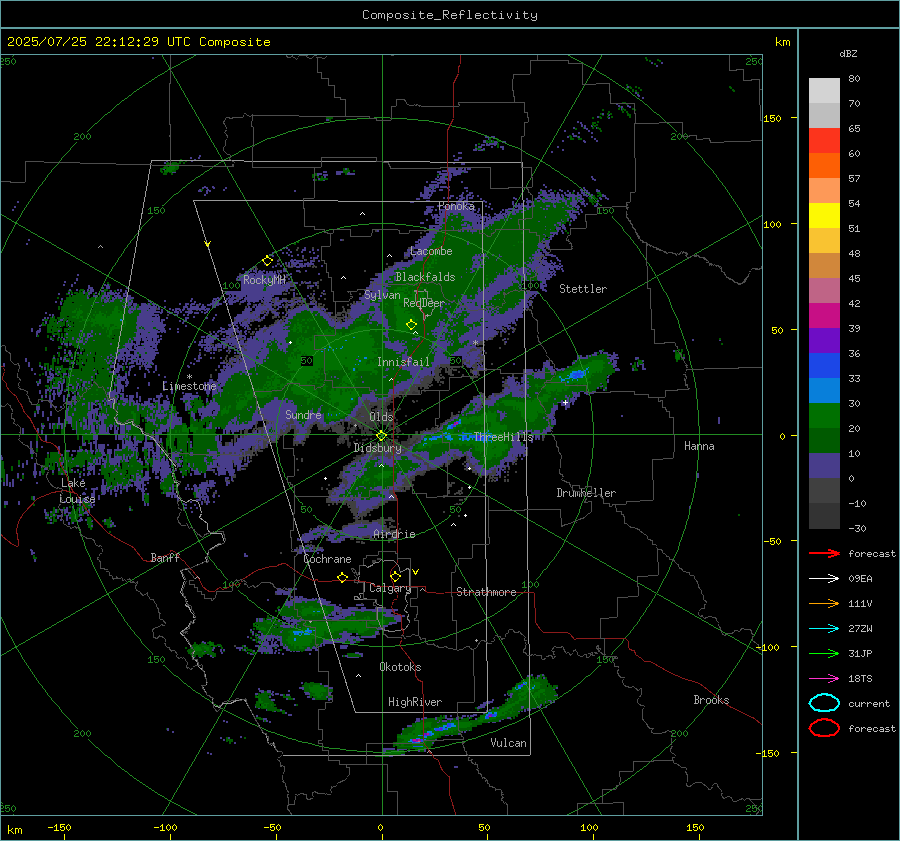Click the cyan current ellipse symbol
The height and width of the screenshot is (841, 900).
tap(824, 703)
